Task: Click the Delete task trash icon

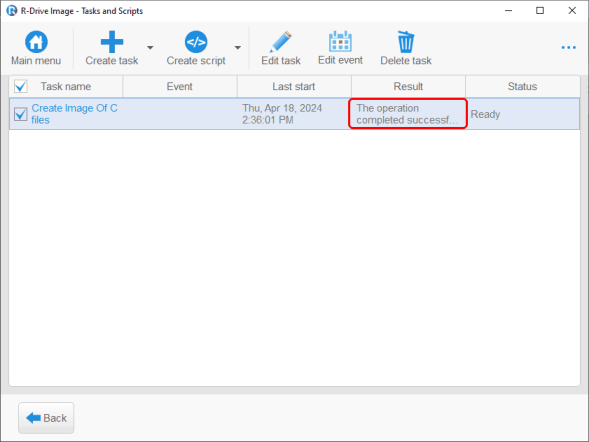Action: click(406, 42)
